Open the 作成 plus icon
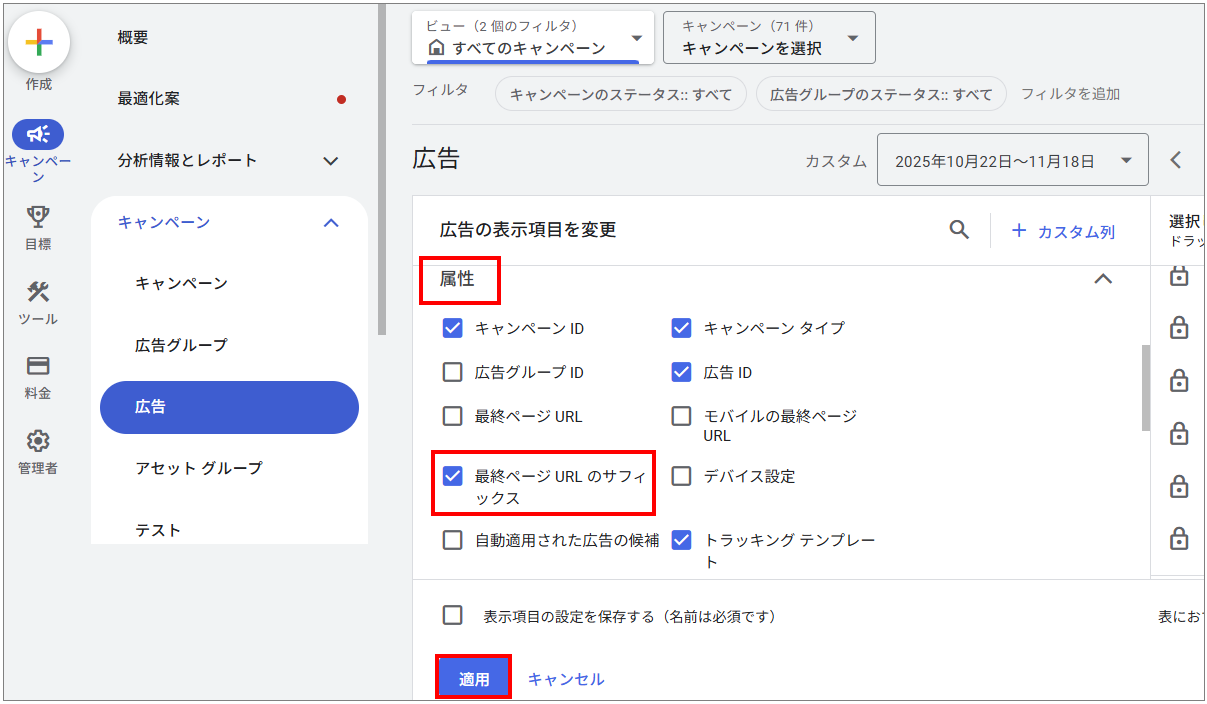 click(x=38, y=42)
